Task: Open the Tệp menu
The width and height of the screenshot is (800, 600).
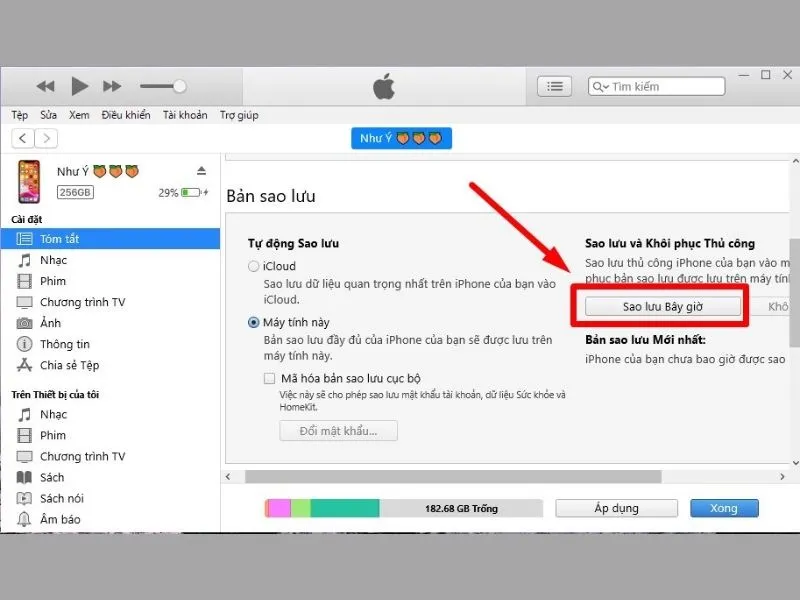Action: pyautogui.click(x=20, y=115)
